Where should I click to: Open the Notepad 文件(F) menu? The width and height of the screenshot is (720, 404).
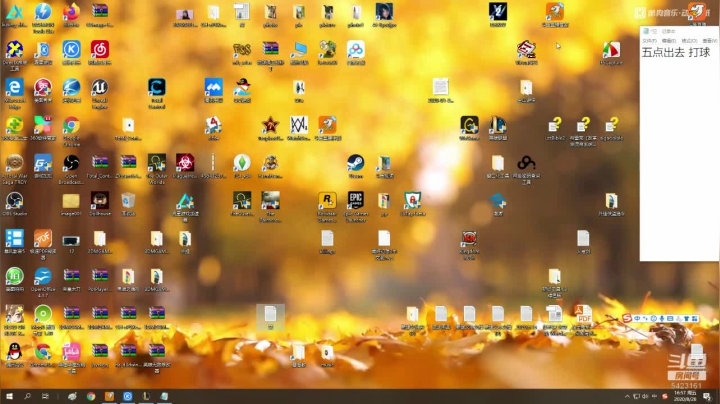coord(649,41)
